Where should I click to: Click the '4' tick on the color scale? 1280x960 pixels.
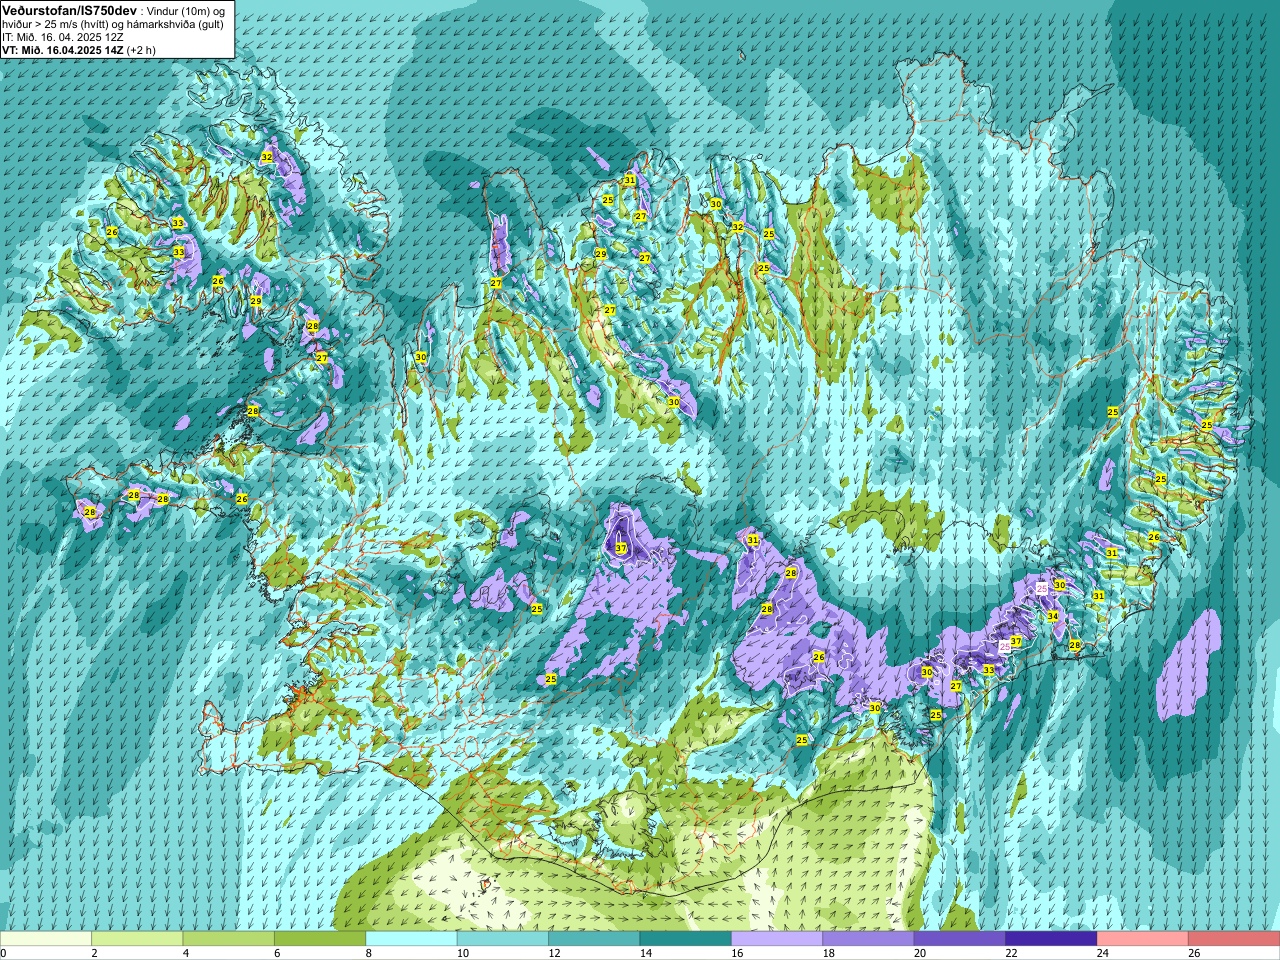click(x=185, y=954)
